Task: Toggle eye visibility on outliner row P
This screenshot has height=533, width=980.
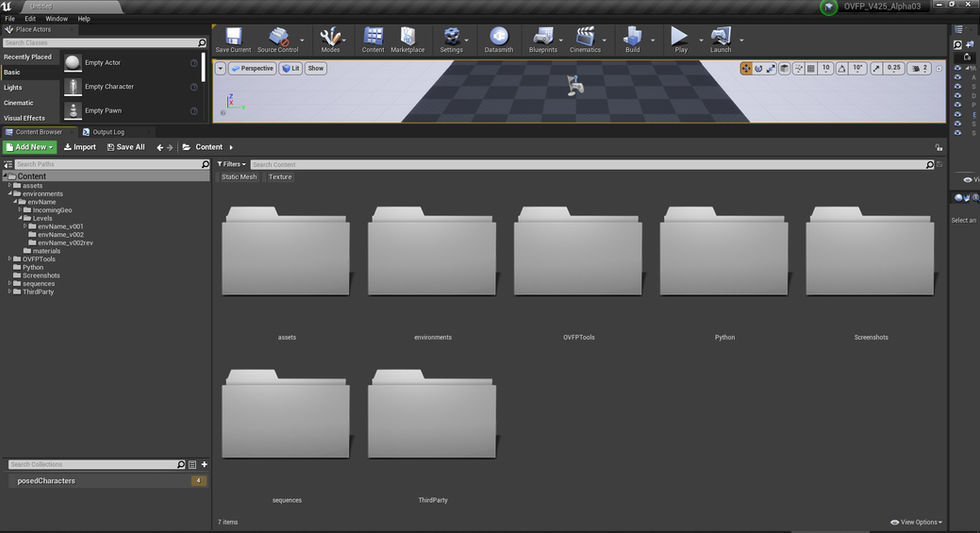Action: 958,105
